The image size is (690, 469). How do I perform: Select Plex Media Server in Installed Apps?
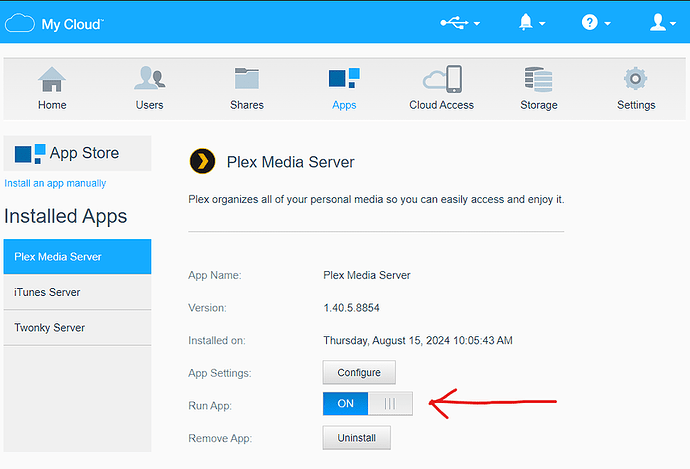[77, 256]
